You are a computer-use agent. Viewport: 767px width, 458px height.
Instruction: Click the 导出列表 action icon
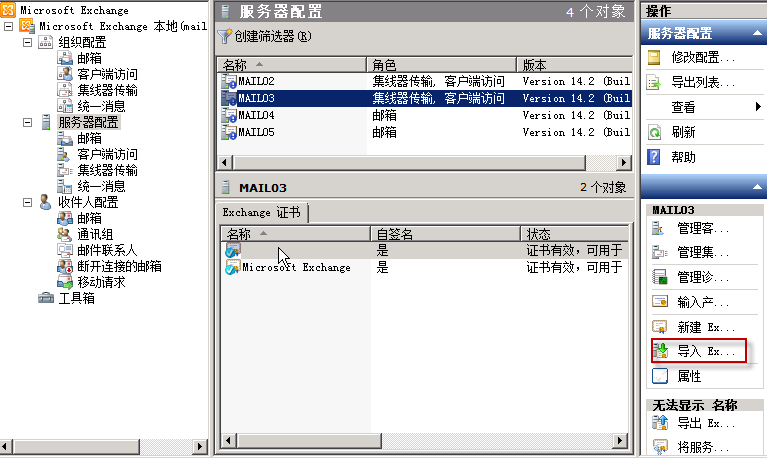pos(654,82)
